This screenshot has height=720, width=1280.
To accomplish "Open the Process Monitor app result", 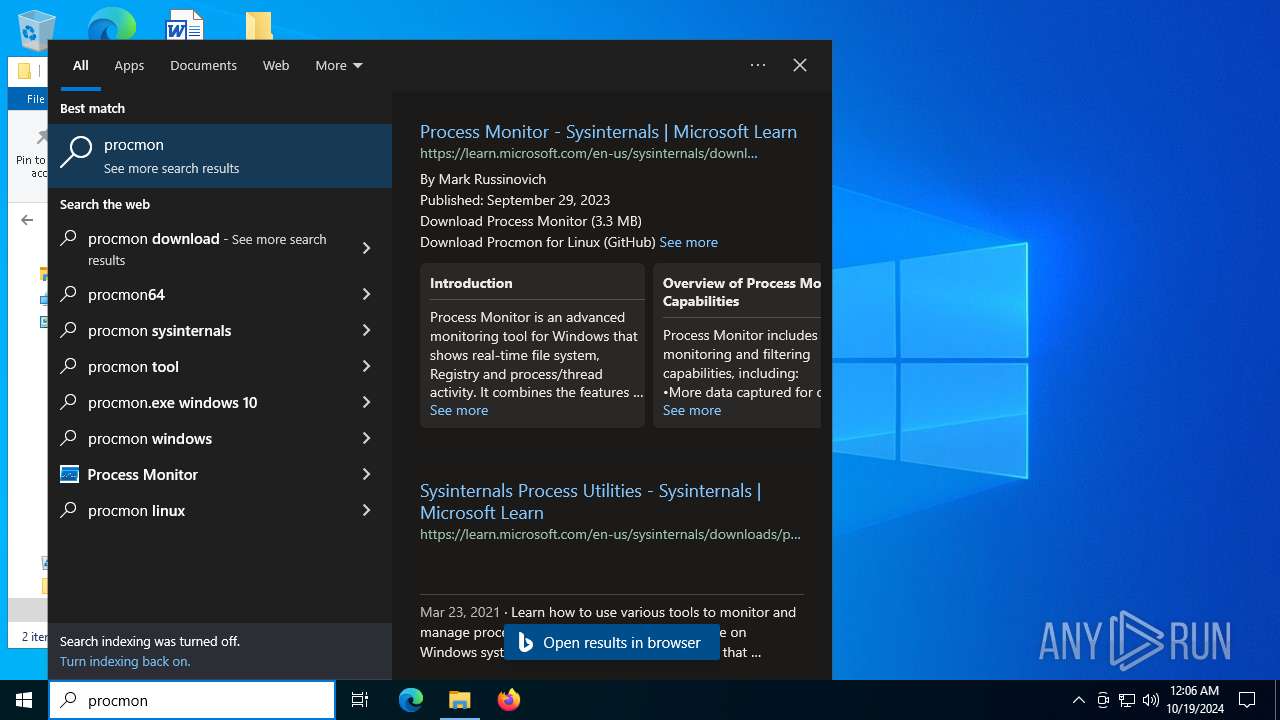I will (x=196, y=474).
